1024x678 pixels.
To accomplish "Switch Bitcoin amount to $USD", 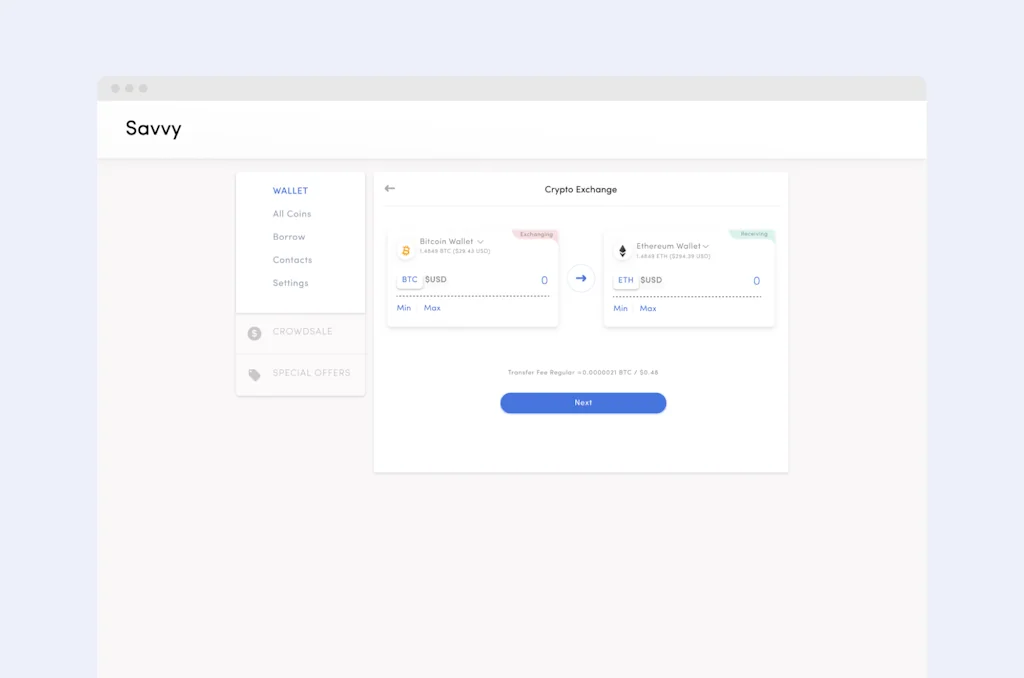I will [436, 280].
